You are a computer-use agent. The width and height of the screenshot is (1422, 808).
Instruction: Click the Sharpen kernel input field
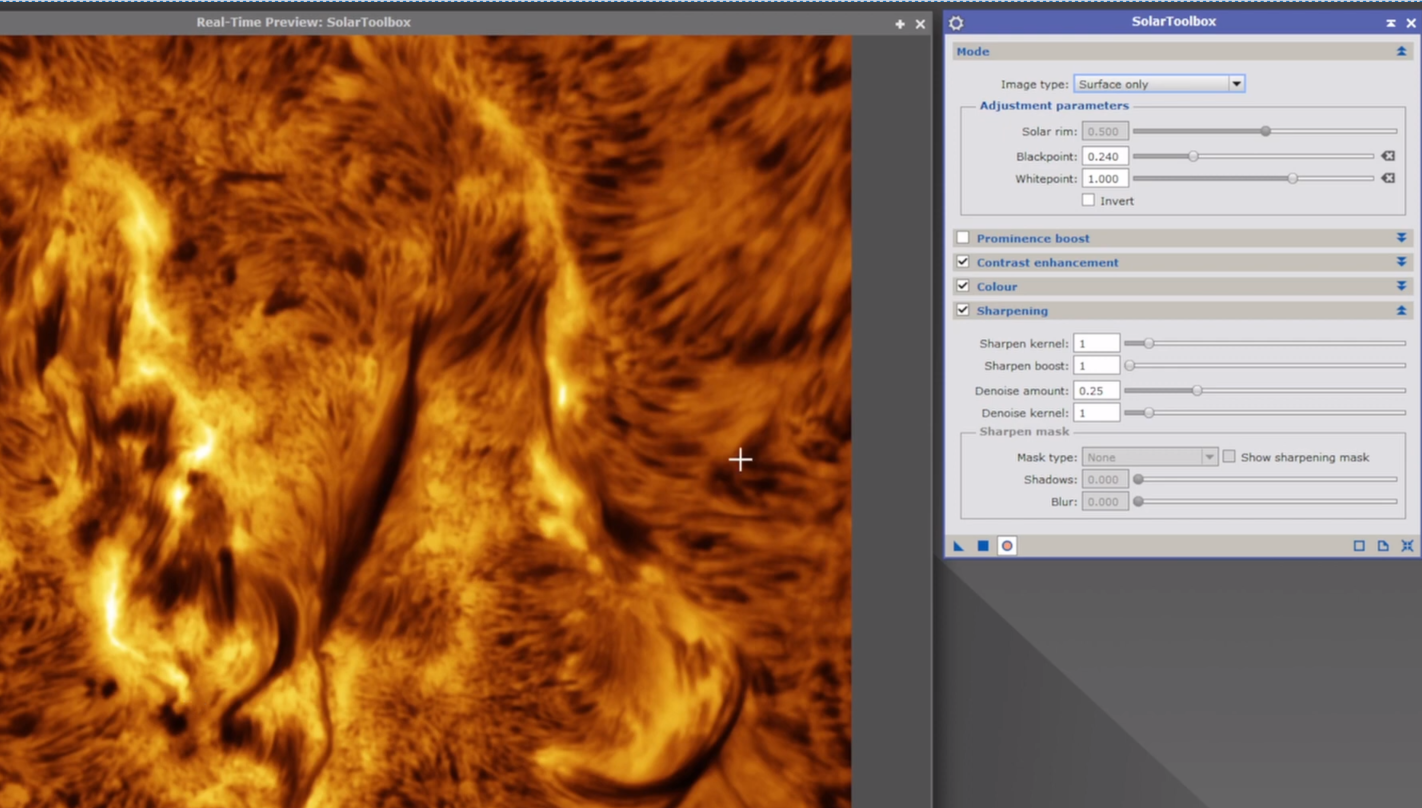1096,343
